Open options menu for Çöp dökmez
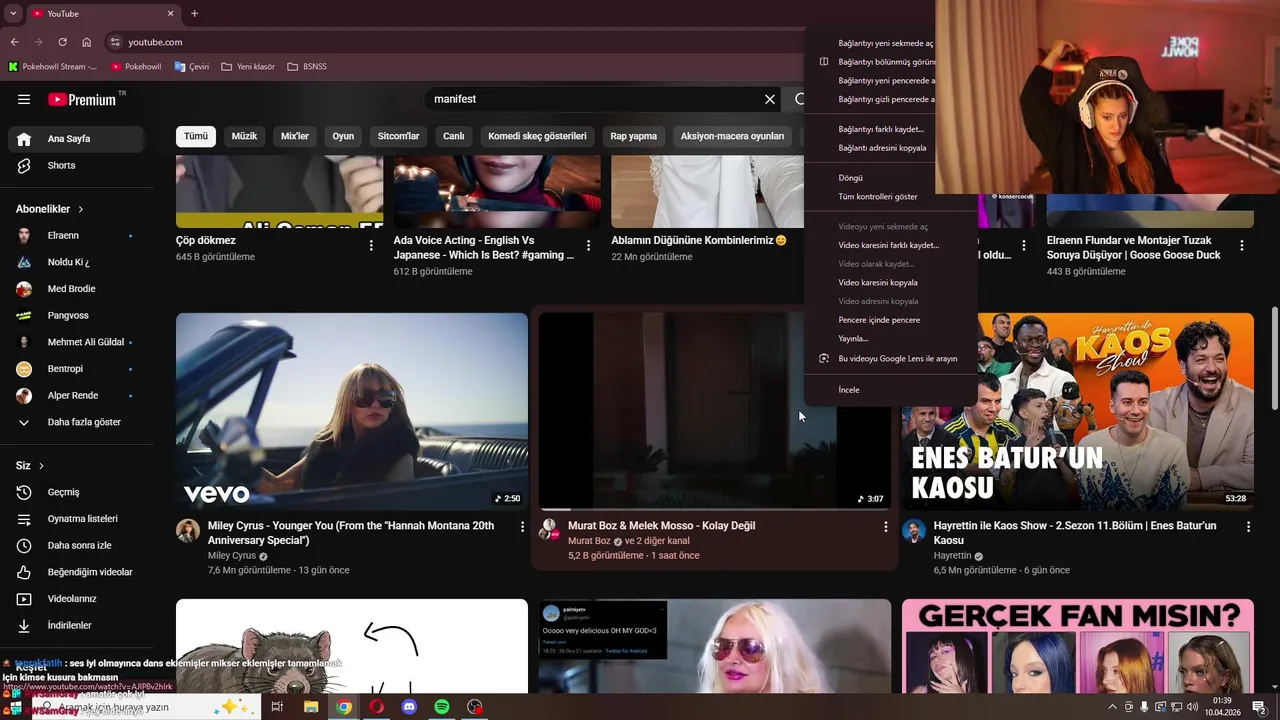This screenshot has width=1280, height=720. 371,245
